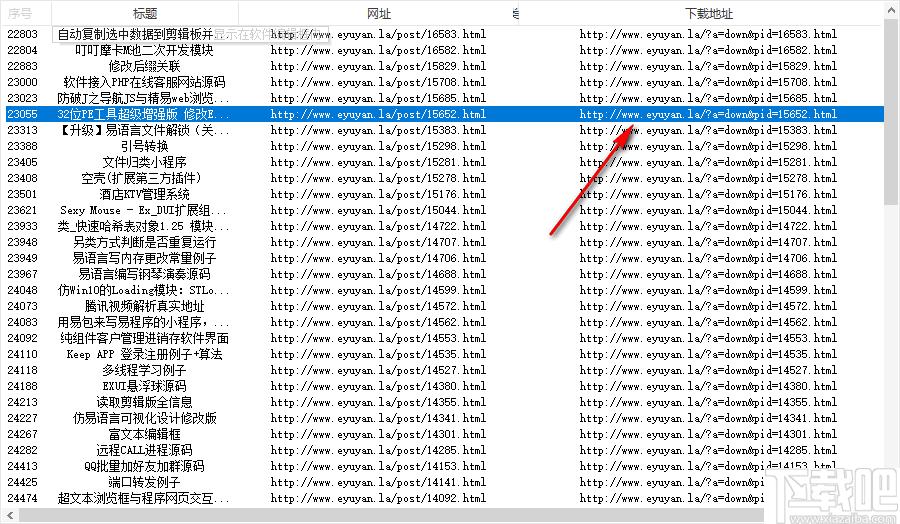The height and width of the screenshot is (524, 900).
Task: Click download address with pid=14355
Action: click(708, 402)
